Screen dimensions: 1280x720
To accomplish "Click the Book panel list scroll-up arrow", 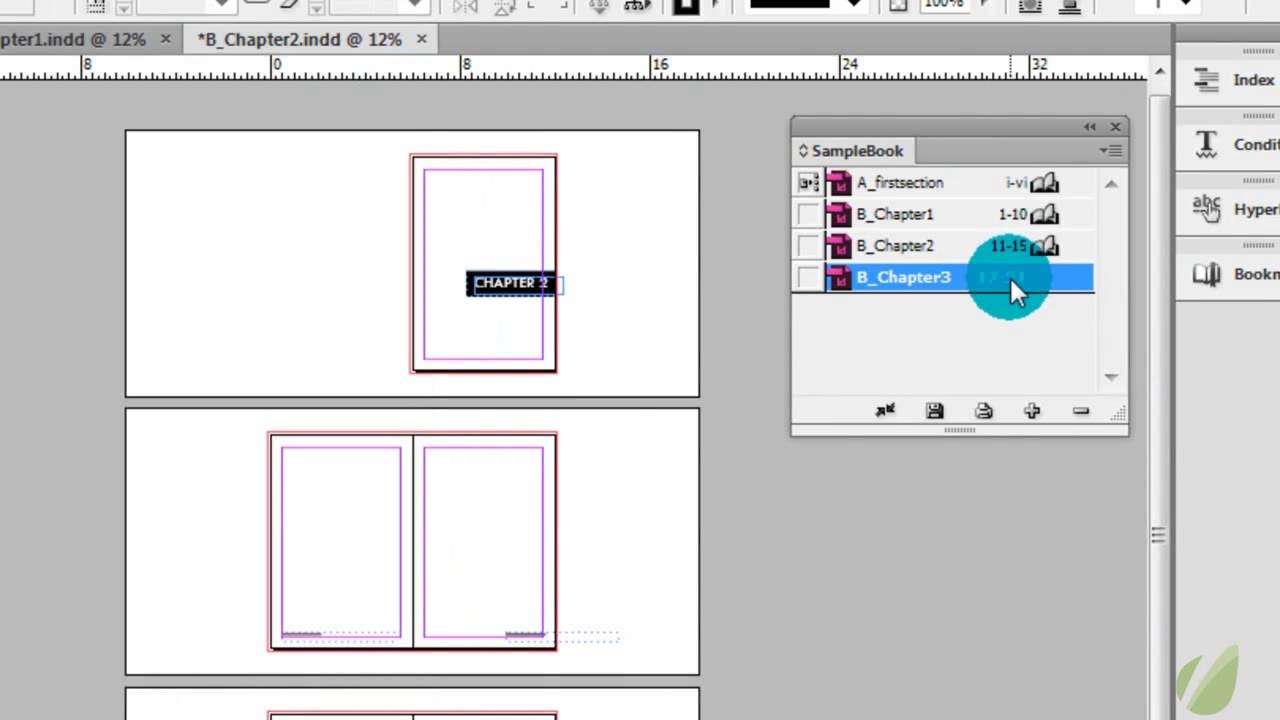I will click(x=1111, y=184).
